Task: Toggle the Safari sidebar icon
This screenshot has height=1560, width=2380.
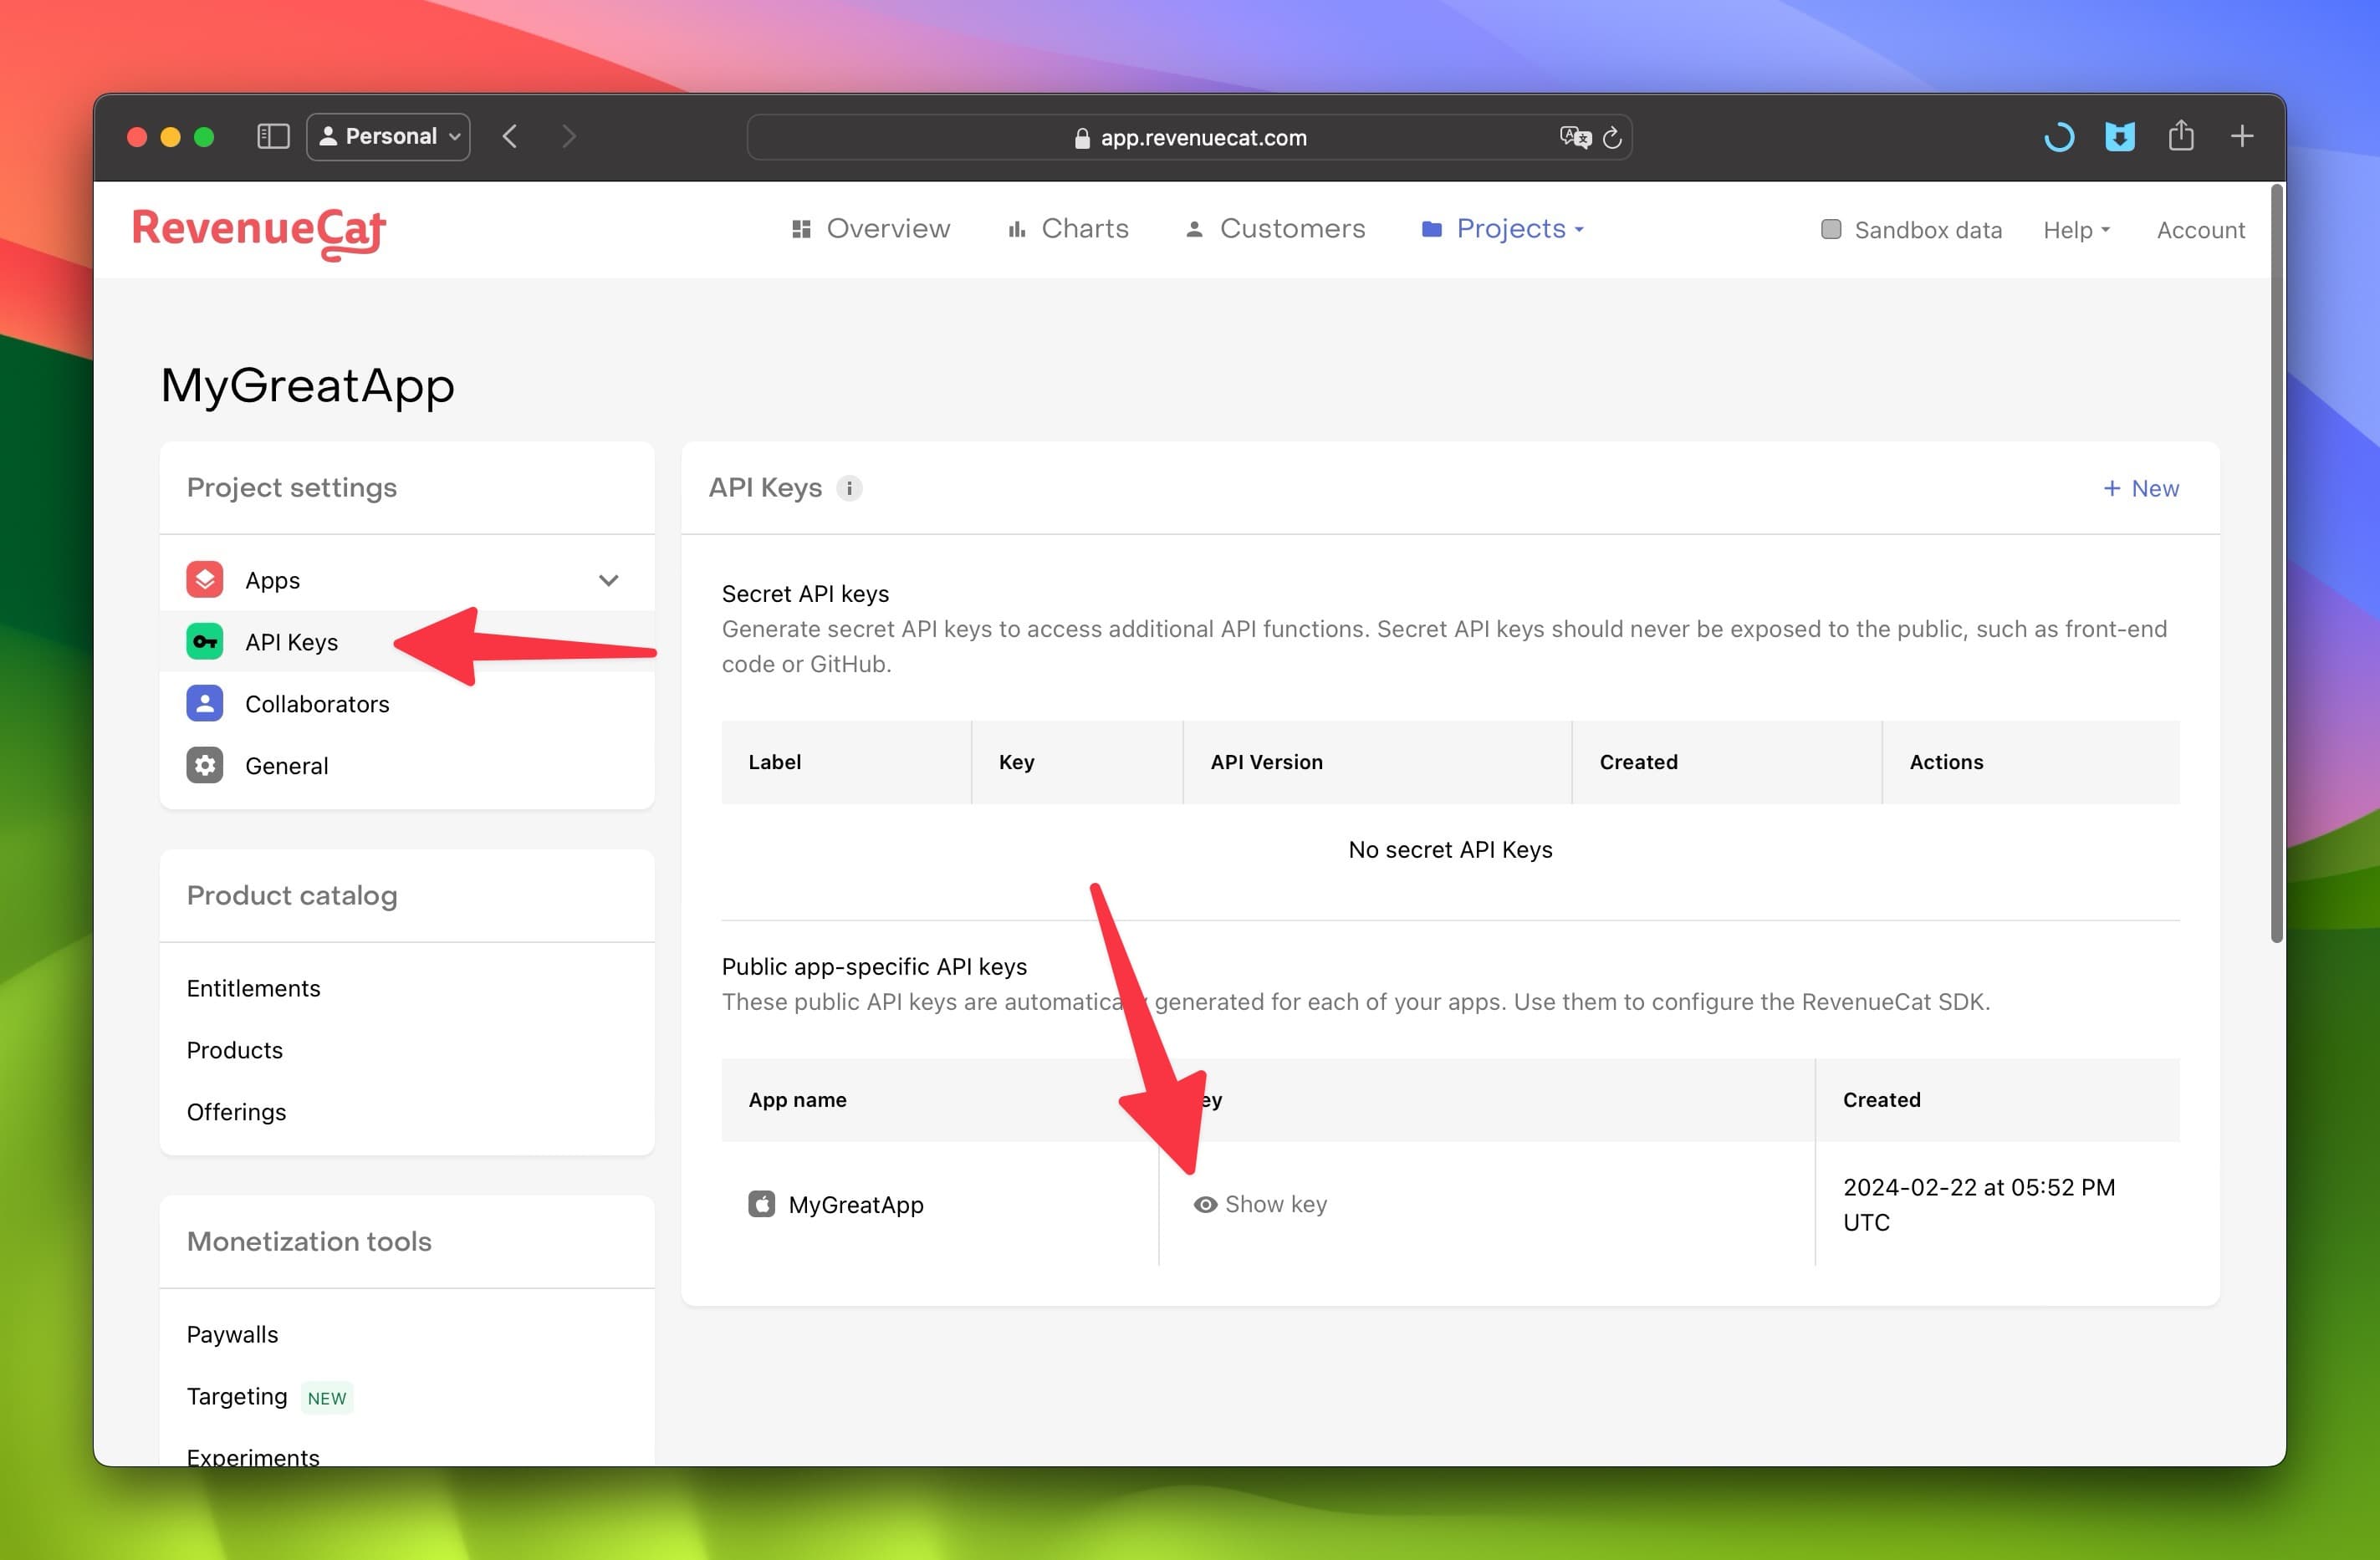Action: pos(273,136)
